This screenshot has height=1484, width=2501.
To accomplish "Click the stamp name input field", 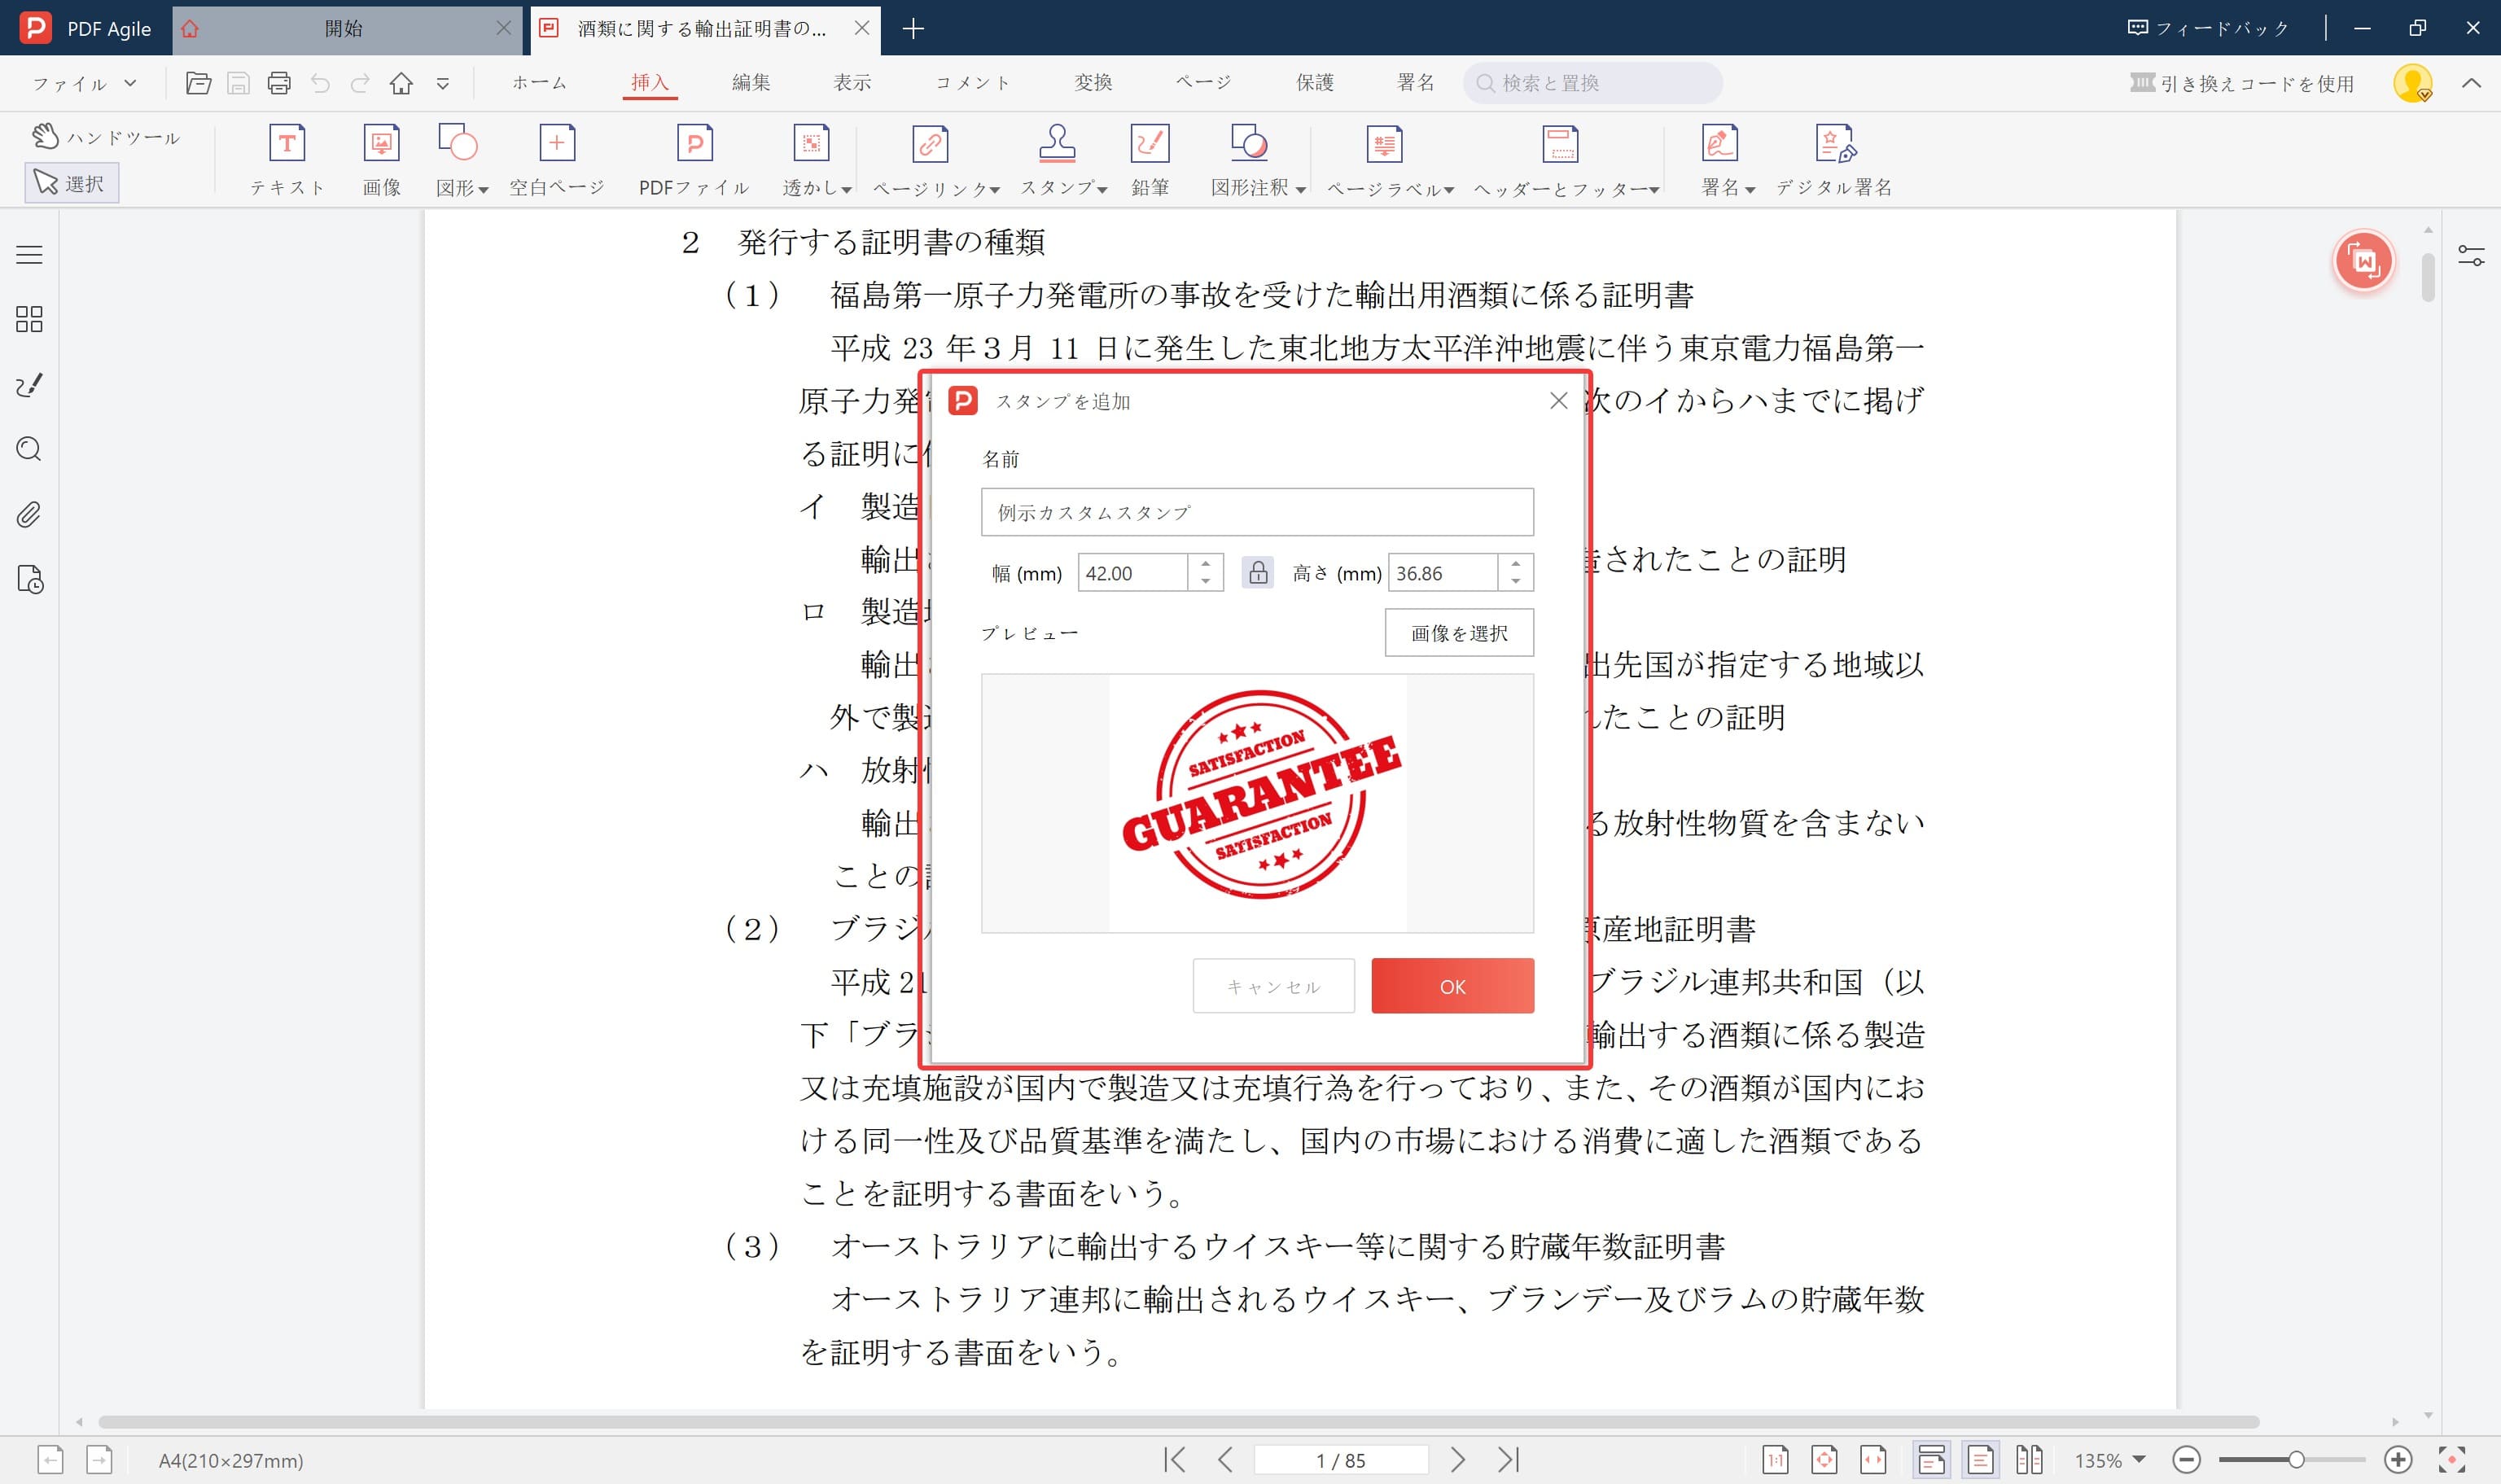I will [x=1257, y=511].
